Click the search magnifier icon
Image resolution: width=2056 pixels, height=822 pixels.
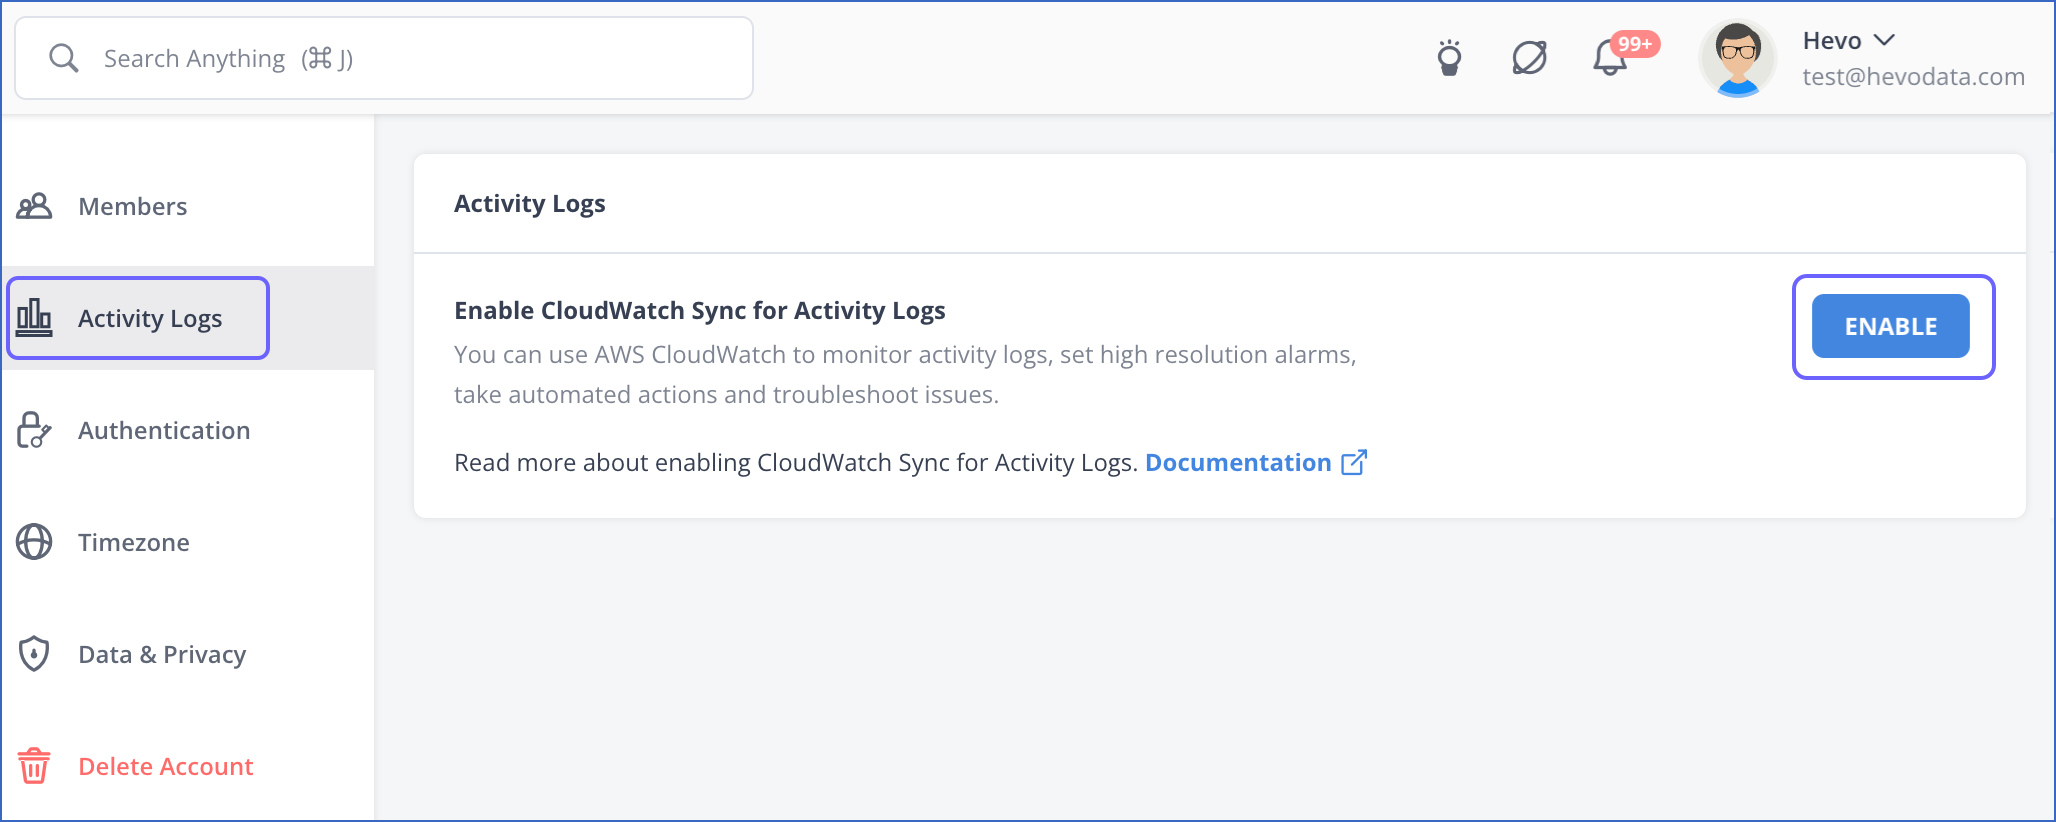click(x=64, y=58)
